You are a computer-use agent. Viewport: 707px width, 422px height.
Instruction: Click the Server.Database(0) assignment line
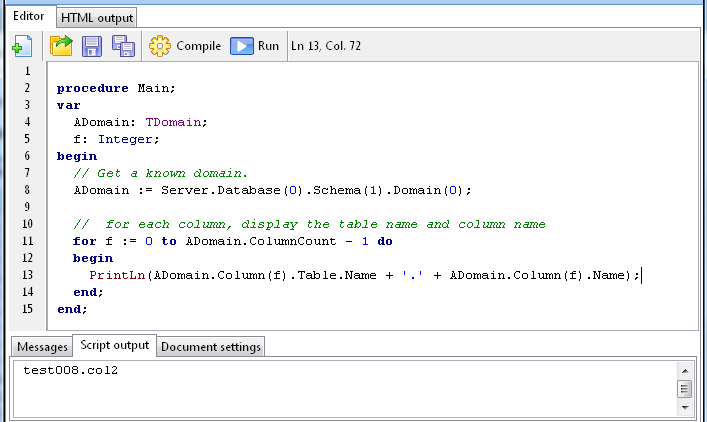click(272, 190)
